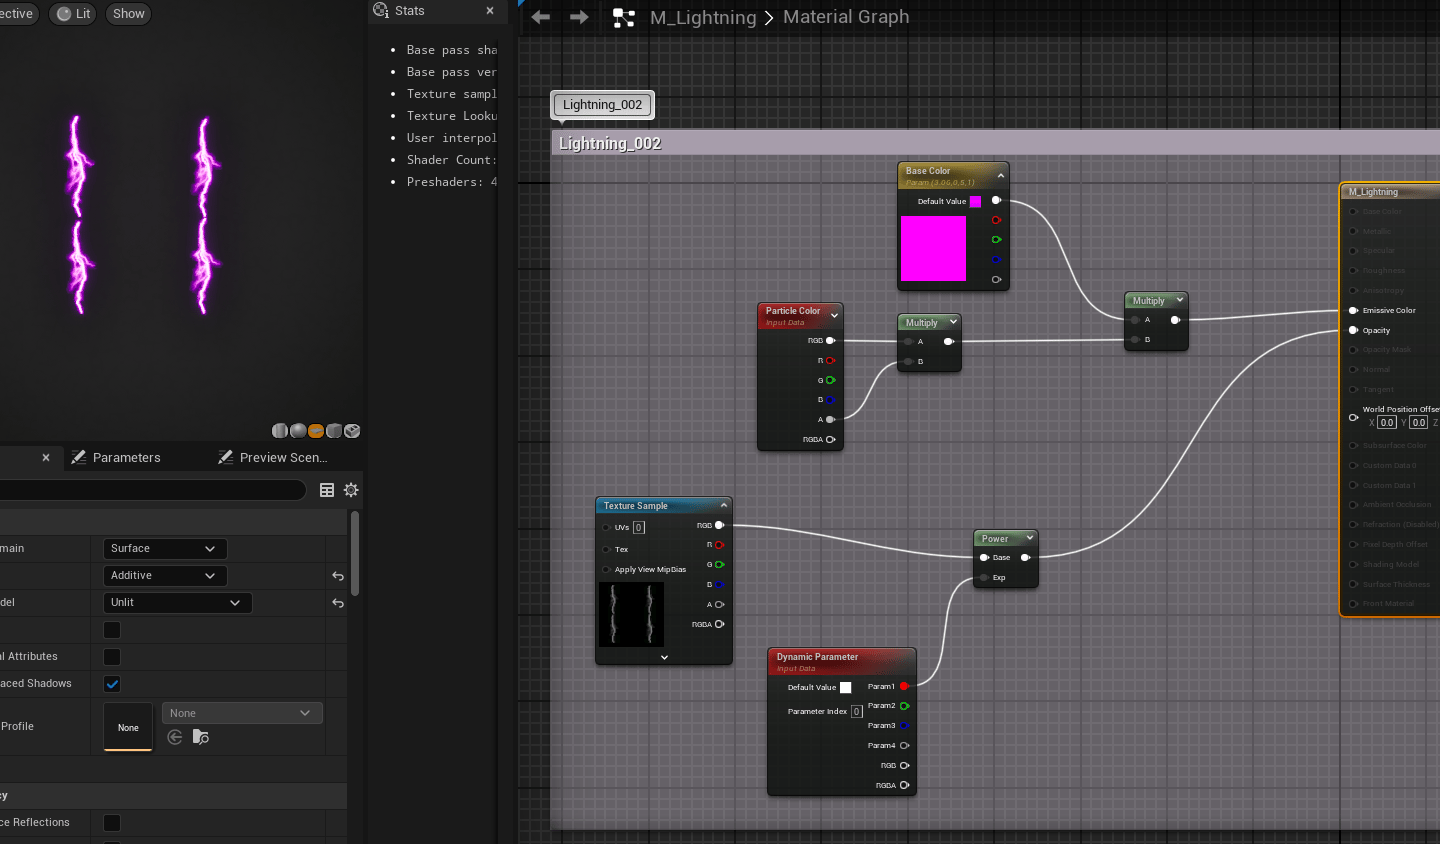Click the Base Color magenta default value swatch

975,201
